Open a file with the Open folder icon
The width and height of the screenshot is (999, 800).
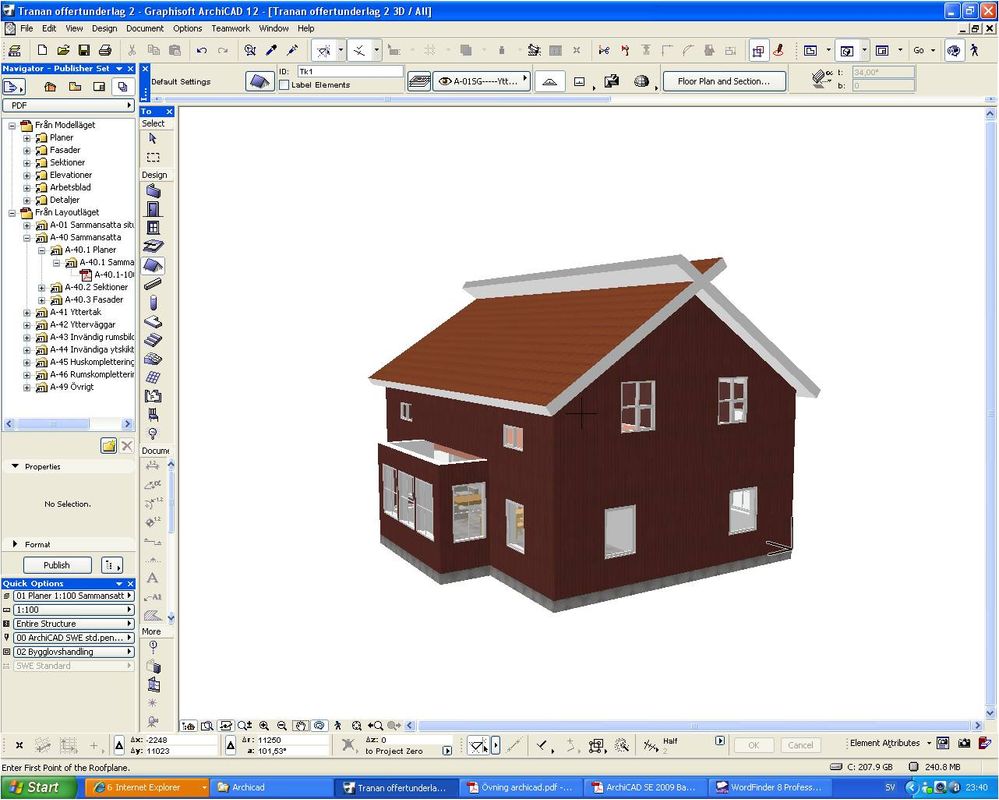(x=63, y=50)
